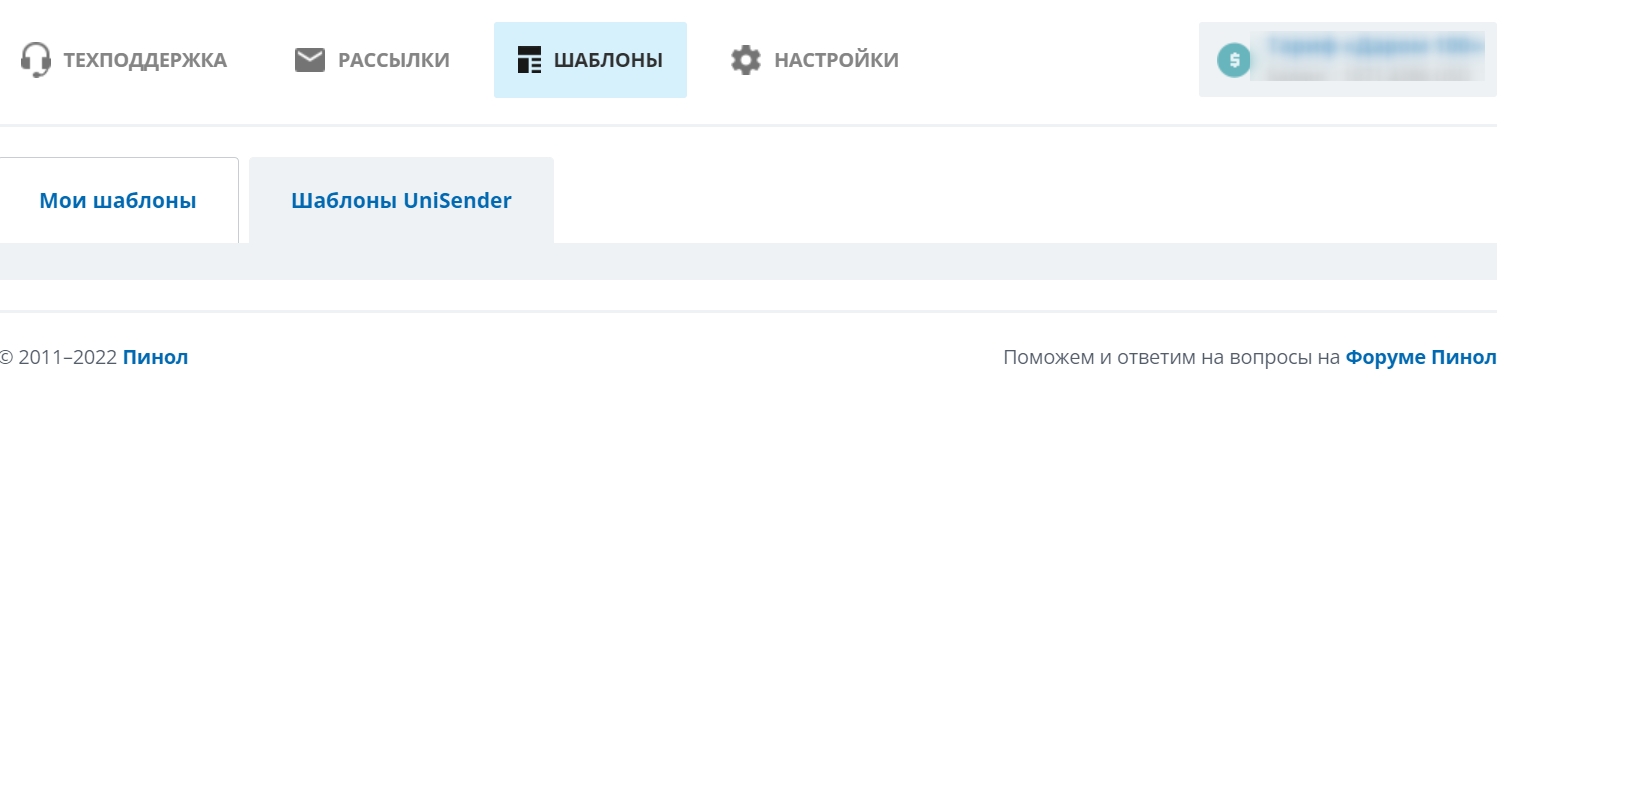Click the teal dollar tariff icon

(1233, 60)
